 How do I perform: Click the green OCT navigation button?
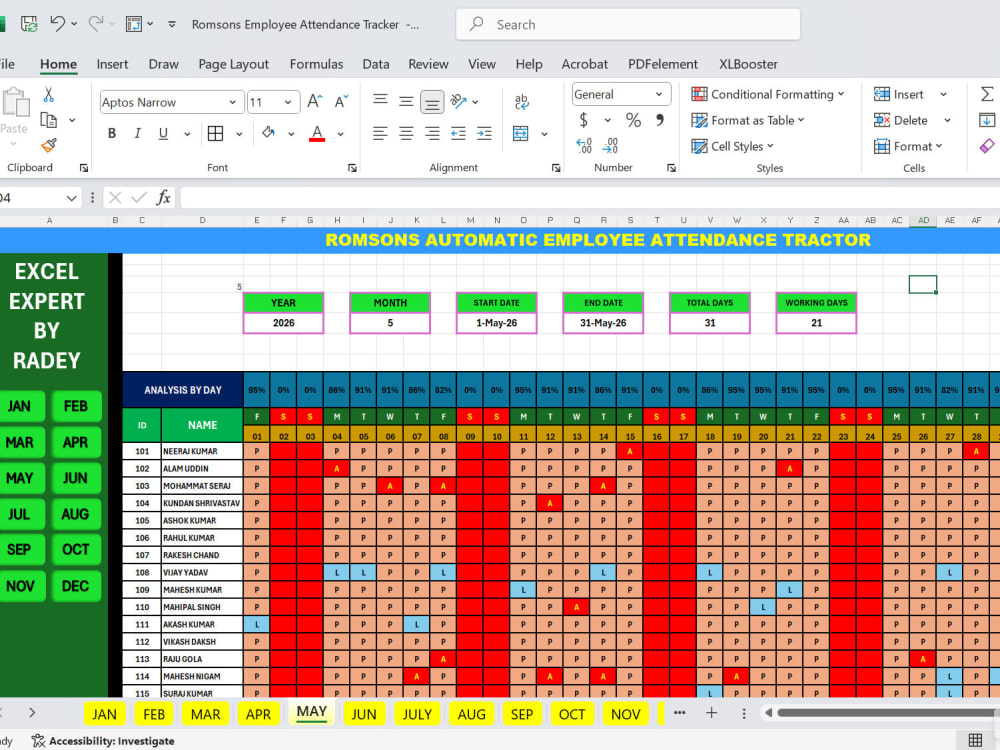75,550
